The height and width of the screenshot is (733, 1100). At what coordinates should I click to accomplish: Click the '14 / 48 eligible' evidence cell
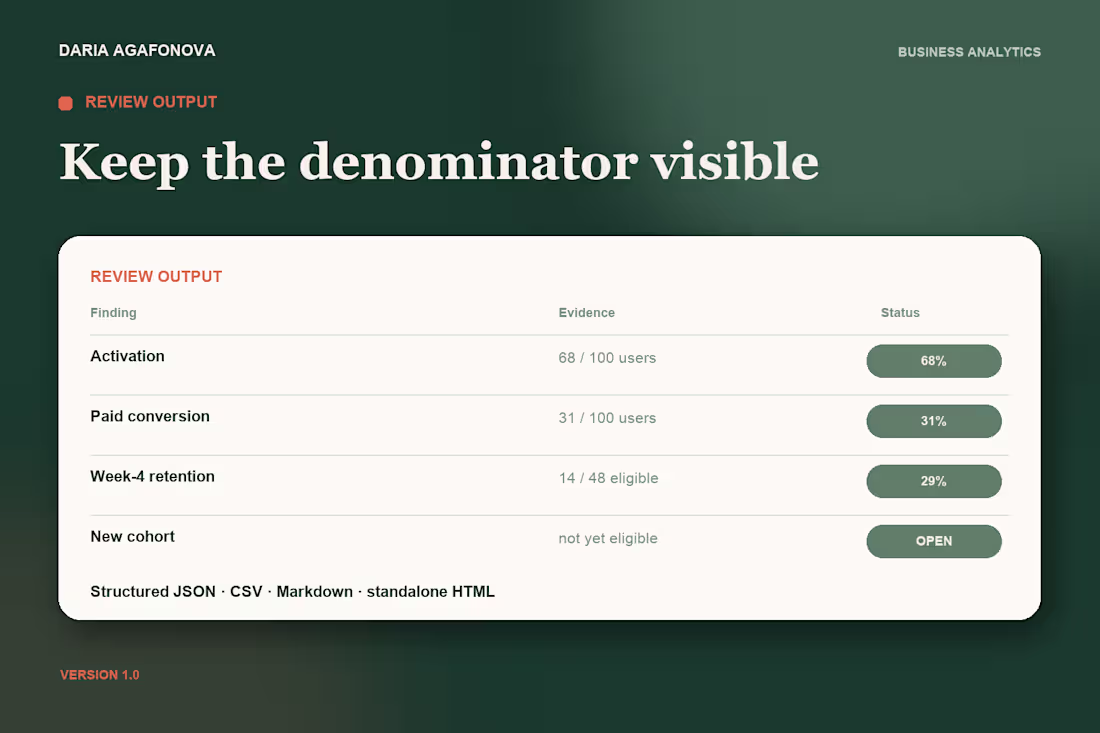click(608, 478)
